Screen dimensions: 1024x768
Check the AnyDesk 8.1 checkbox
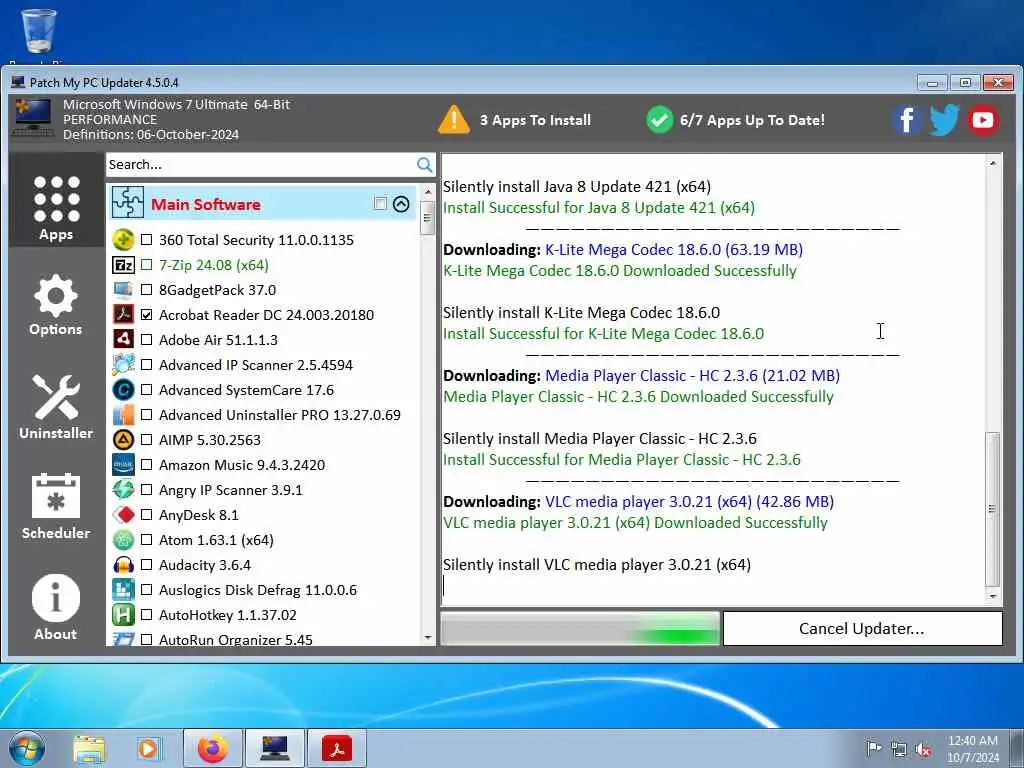tap(147, 515)
